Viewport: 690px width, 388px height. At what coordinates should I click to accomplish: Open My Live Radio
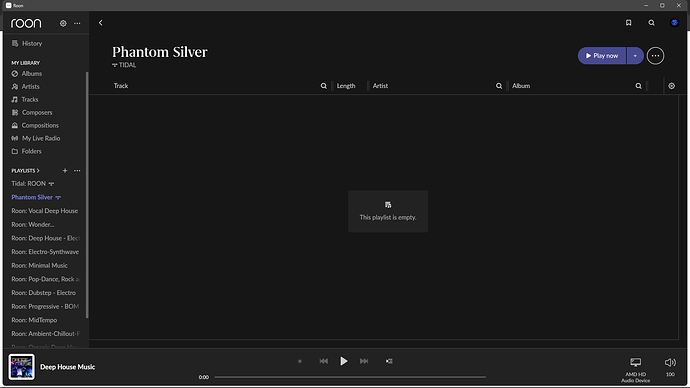36,138
